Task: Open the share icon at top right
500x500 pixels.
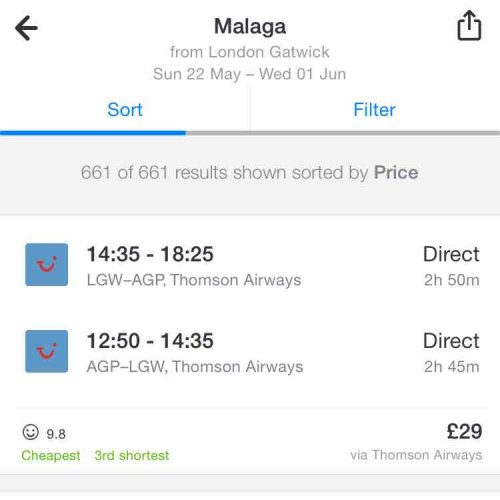Action: coord(469,25)
